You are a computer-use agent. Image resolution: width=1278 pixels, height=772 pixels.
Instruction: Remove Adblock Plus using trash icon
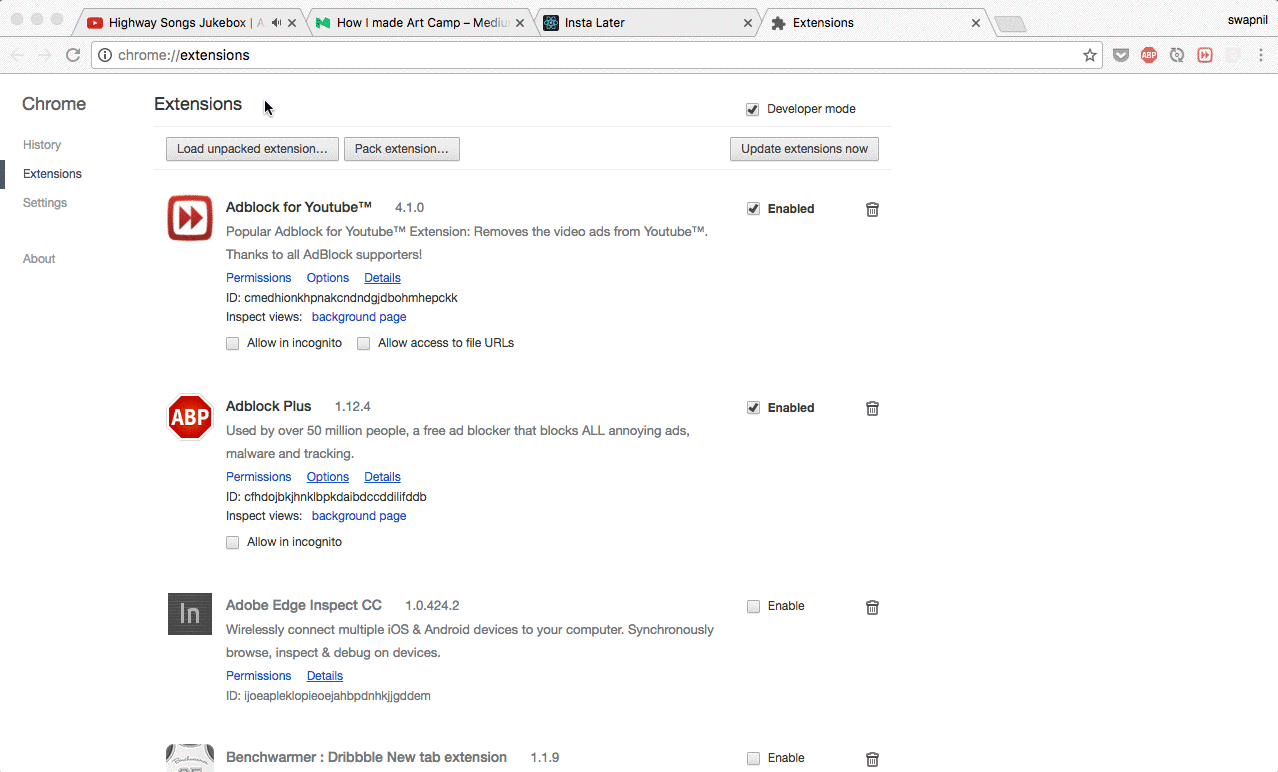click(872, 408)
